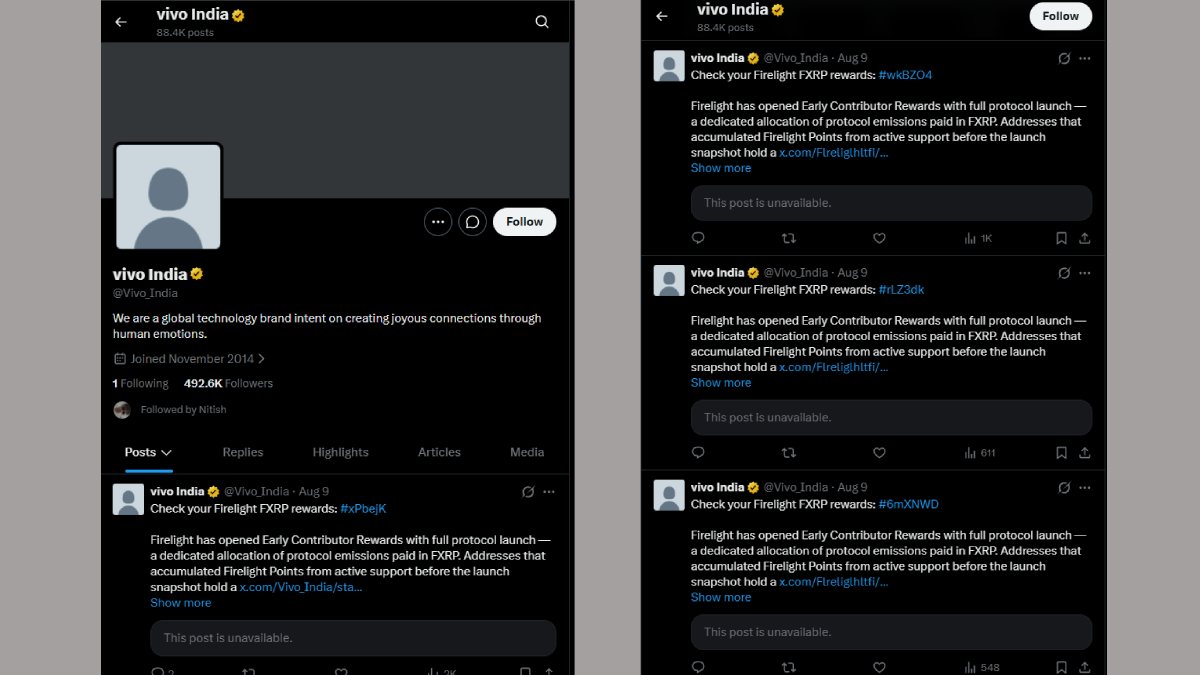This screenshot has height=675, width=1200.
Task: Click unavailable post box under #rLZ3dk
Action: (891, 418)
